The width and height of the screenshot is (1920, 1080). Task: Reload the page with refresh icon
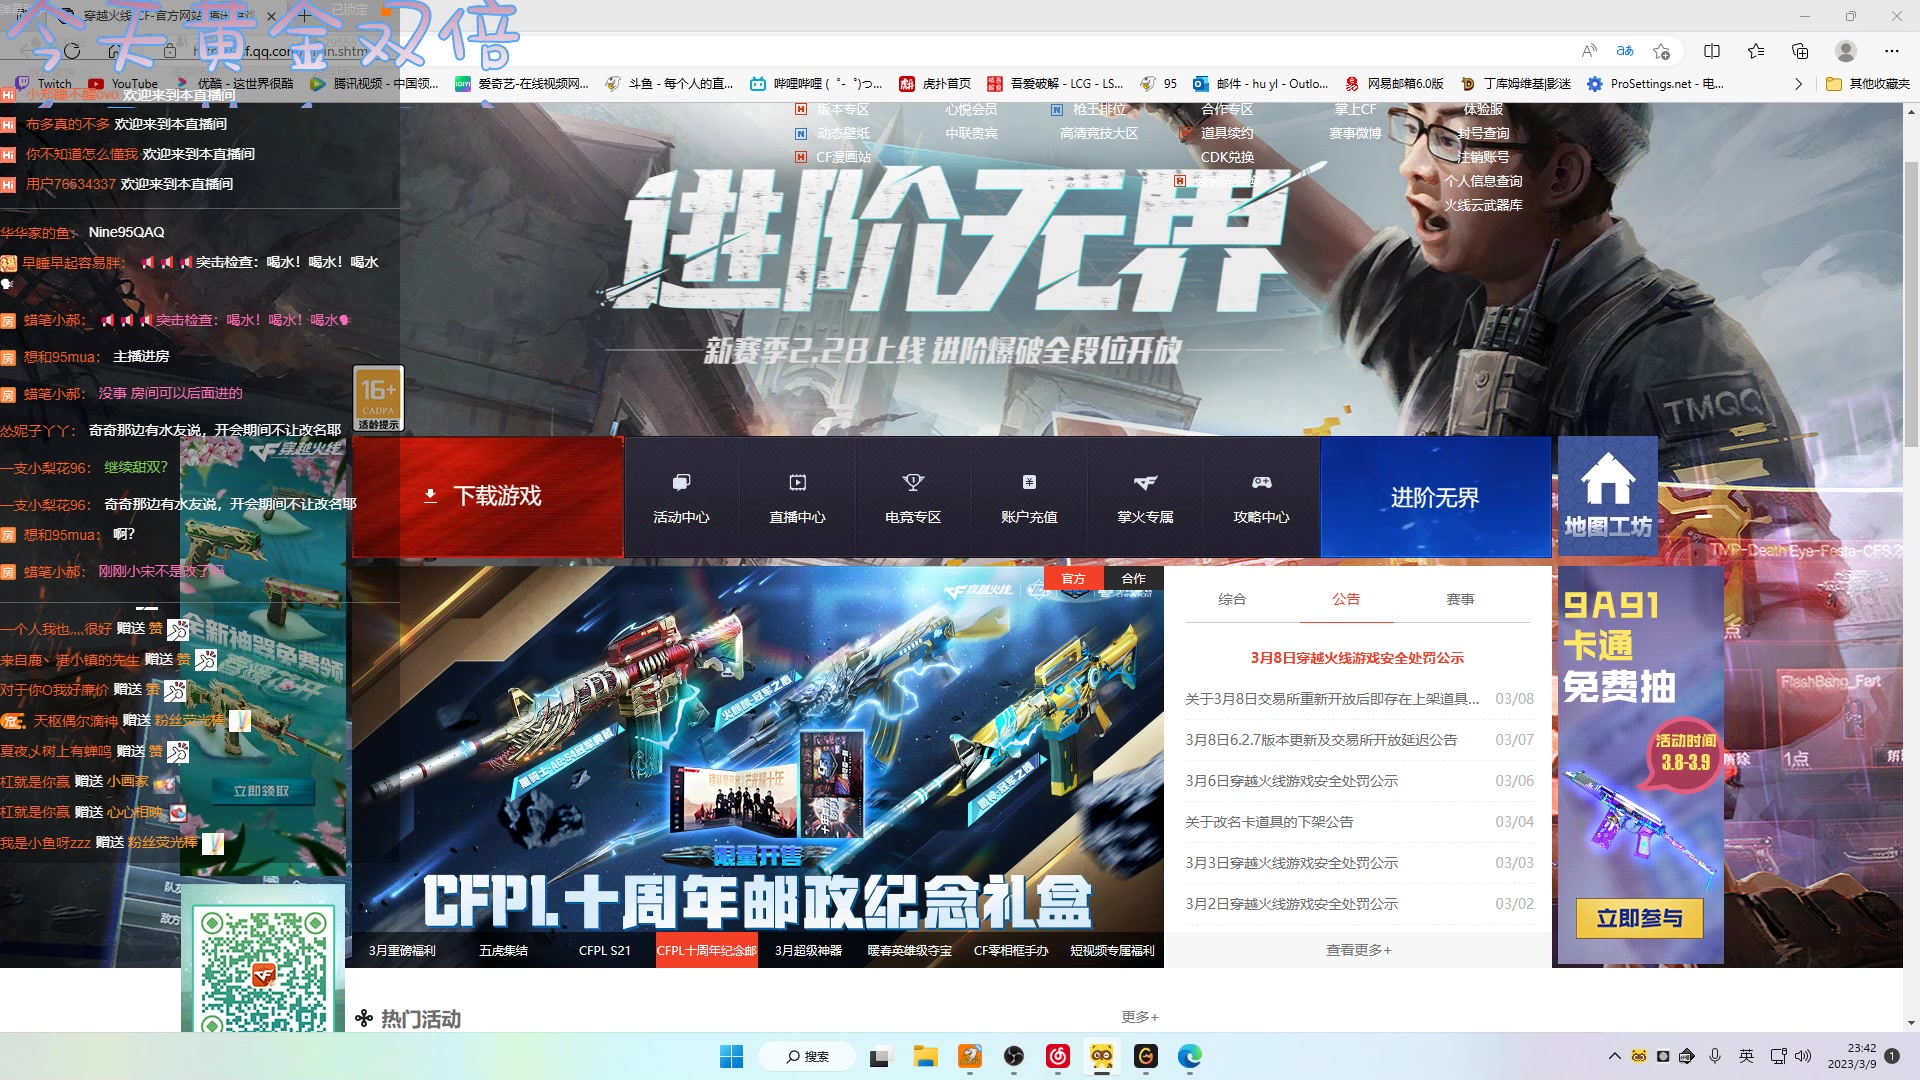click(72, 51)
